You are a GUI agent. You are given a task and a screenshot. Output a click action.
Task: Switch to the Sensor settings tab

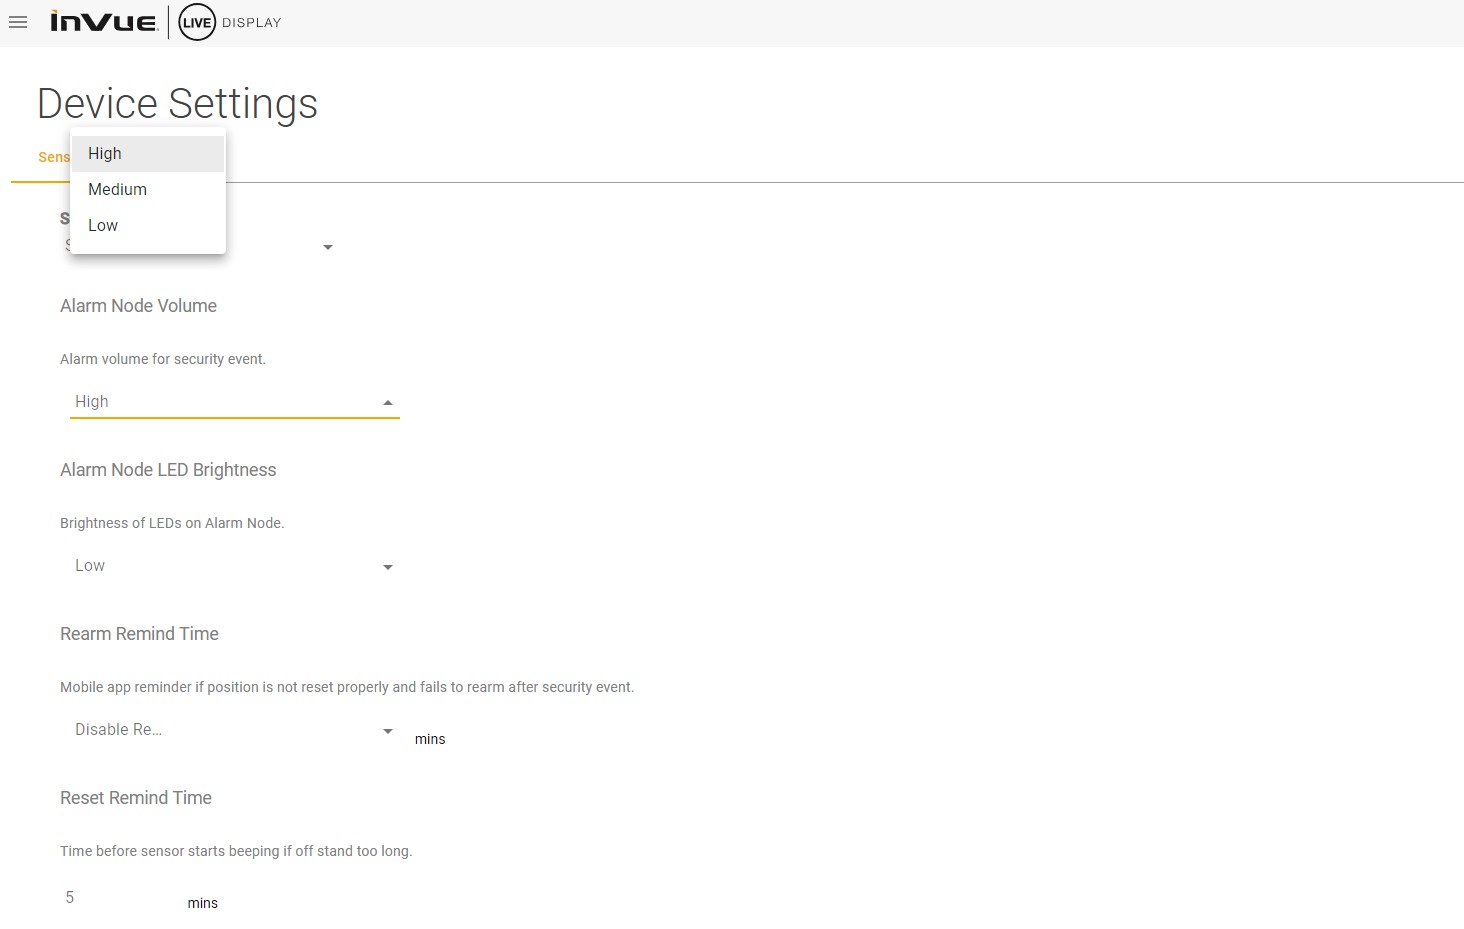pos(53,157)
